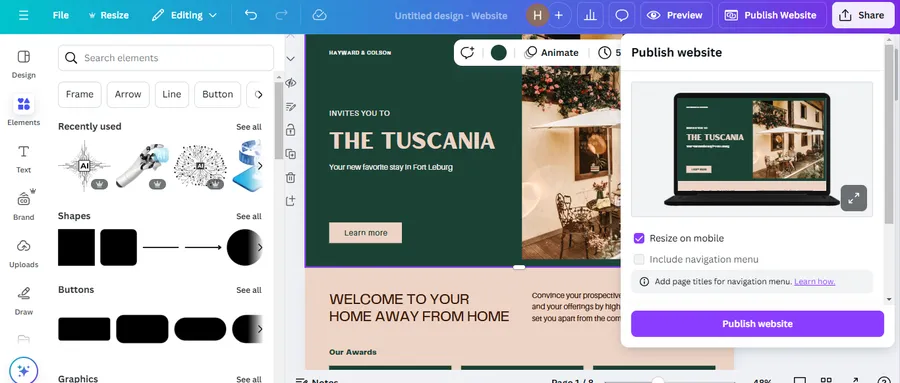The image size is (900, 383).
Task: Click the clock duration icon
Action: [604, 53]
